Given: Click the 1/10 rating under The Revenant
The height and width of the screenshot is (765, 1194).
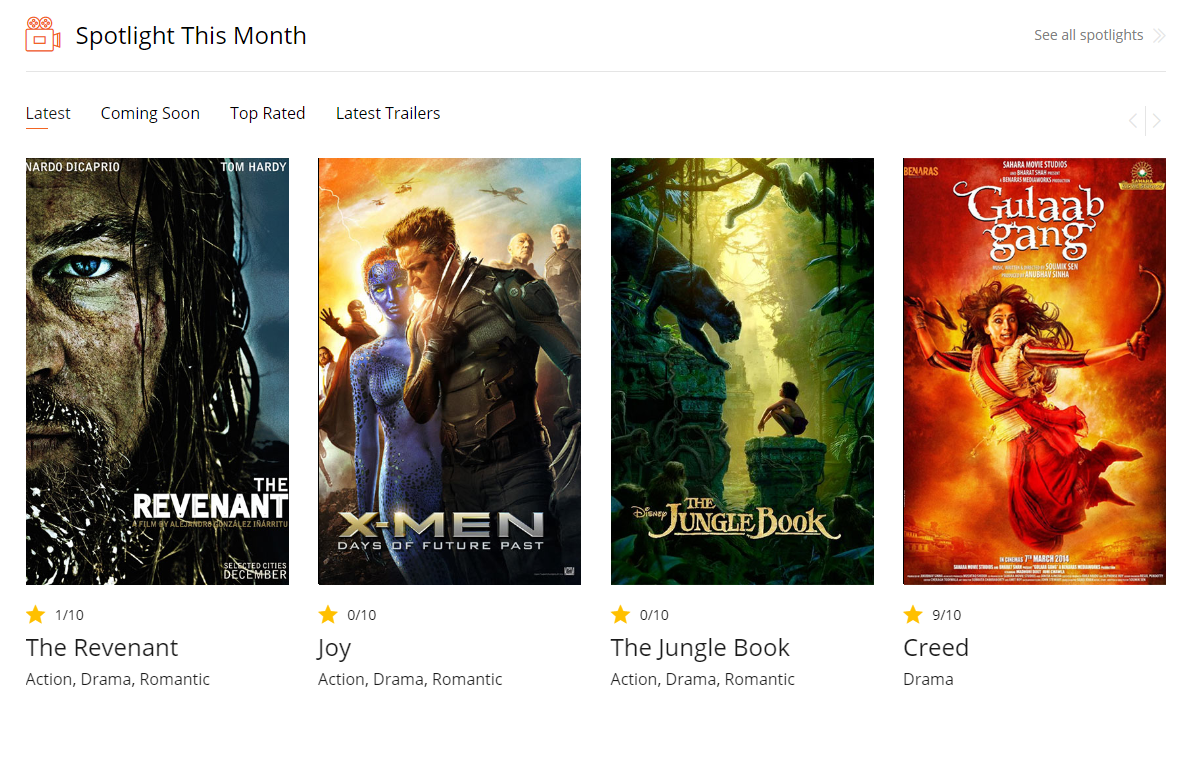Looking at the screenshot, I should tap(69, 615).
